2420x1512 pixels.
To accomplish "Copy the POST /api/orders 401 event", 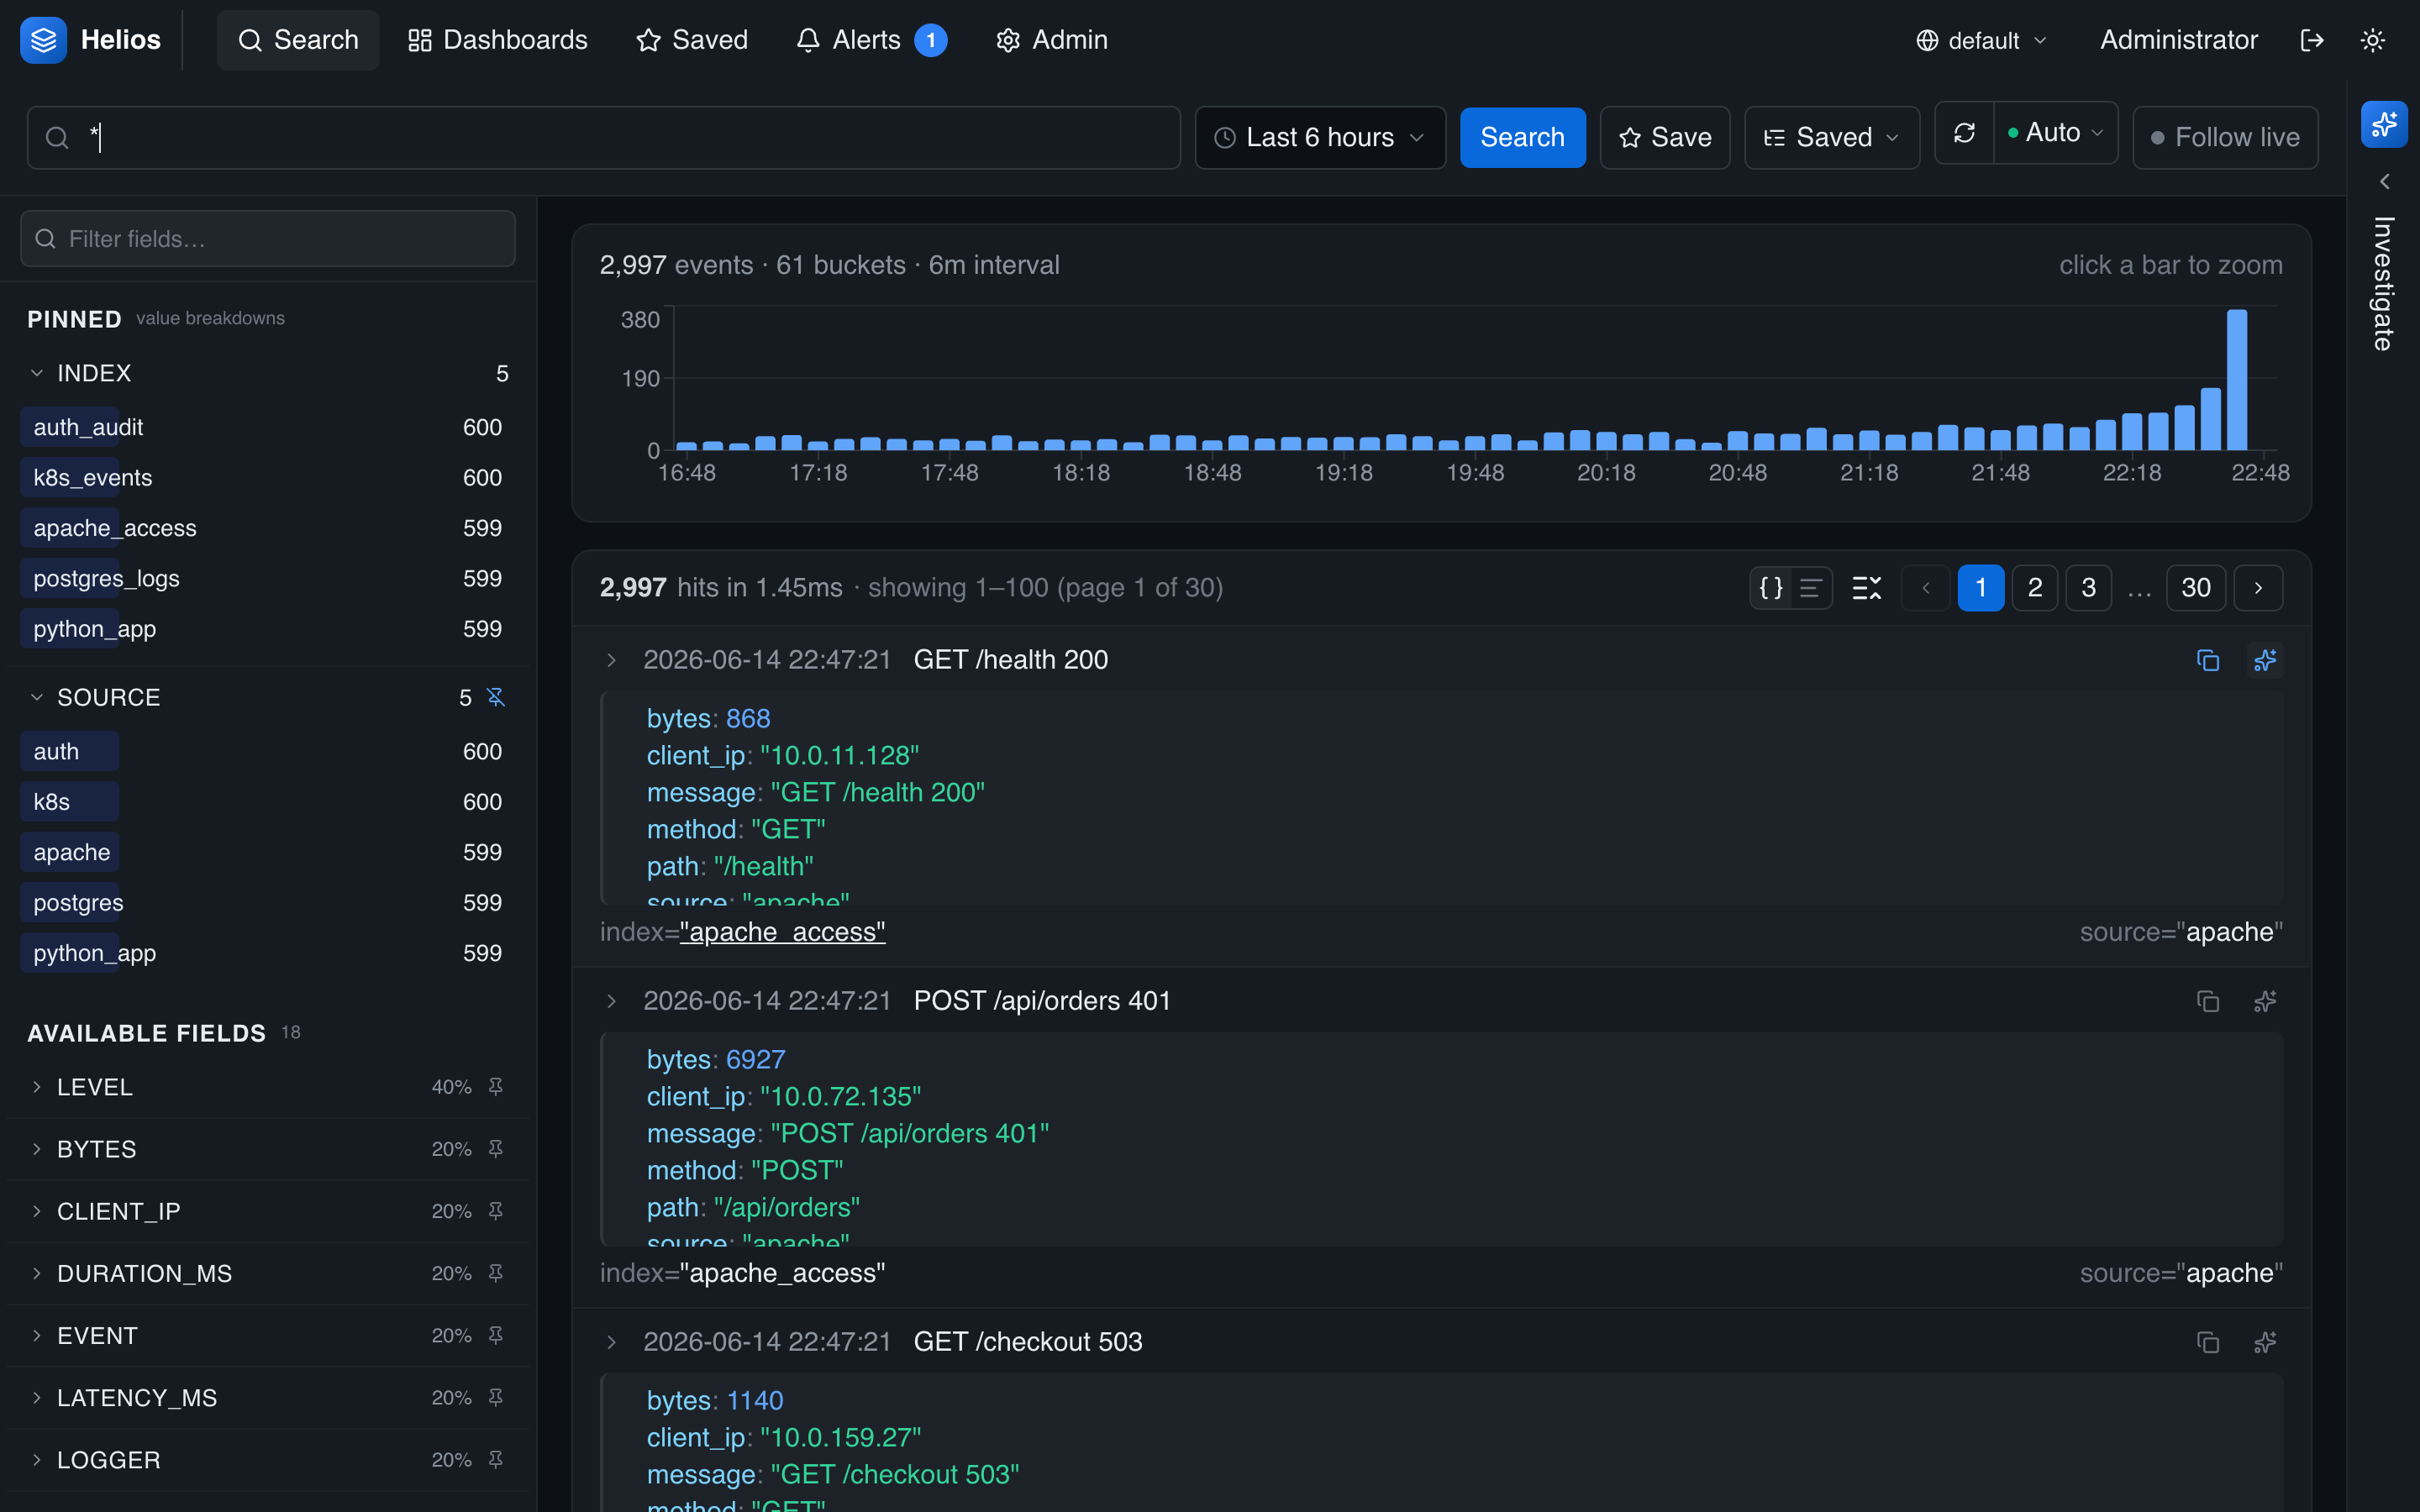I will 2208,1001.
